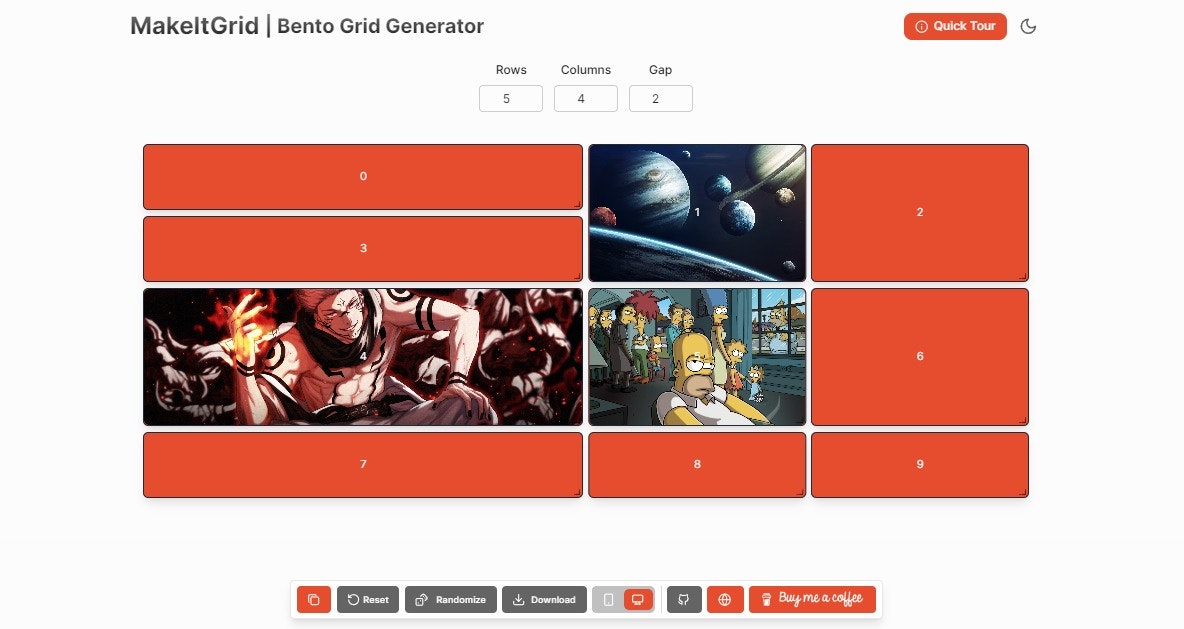Click Buy me a coffee button

coord(812,600)
